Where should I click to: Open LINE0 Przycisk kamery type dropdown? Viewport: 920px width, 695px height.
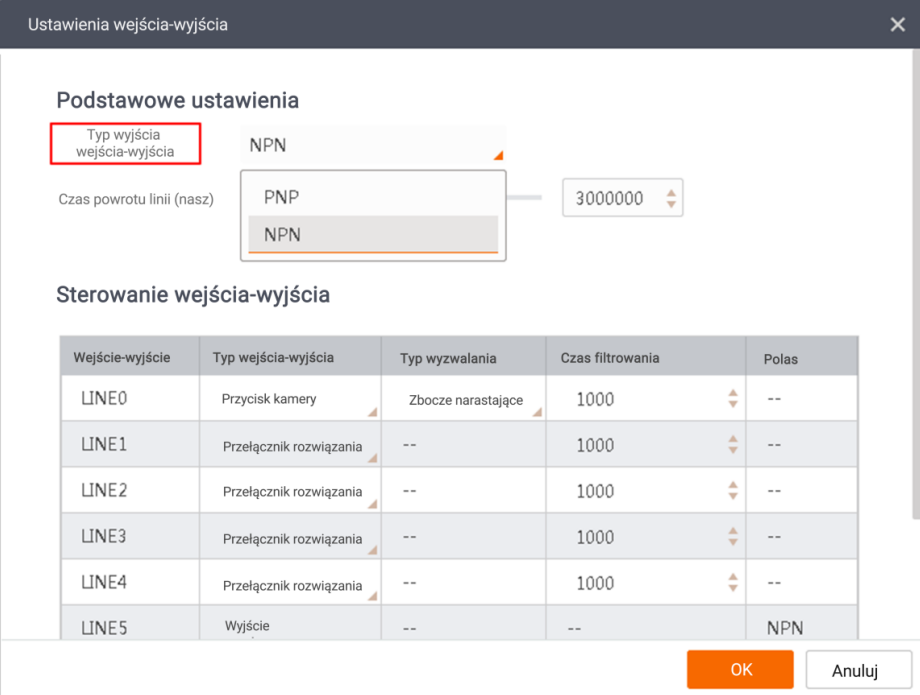[x=290, y=399]
